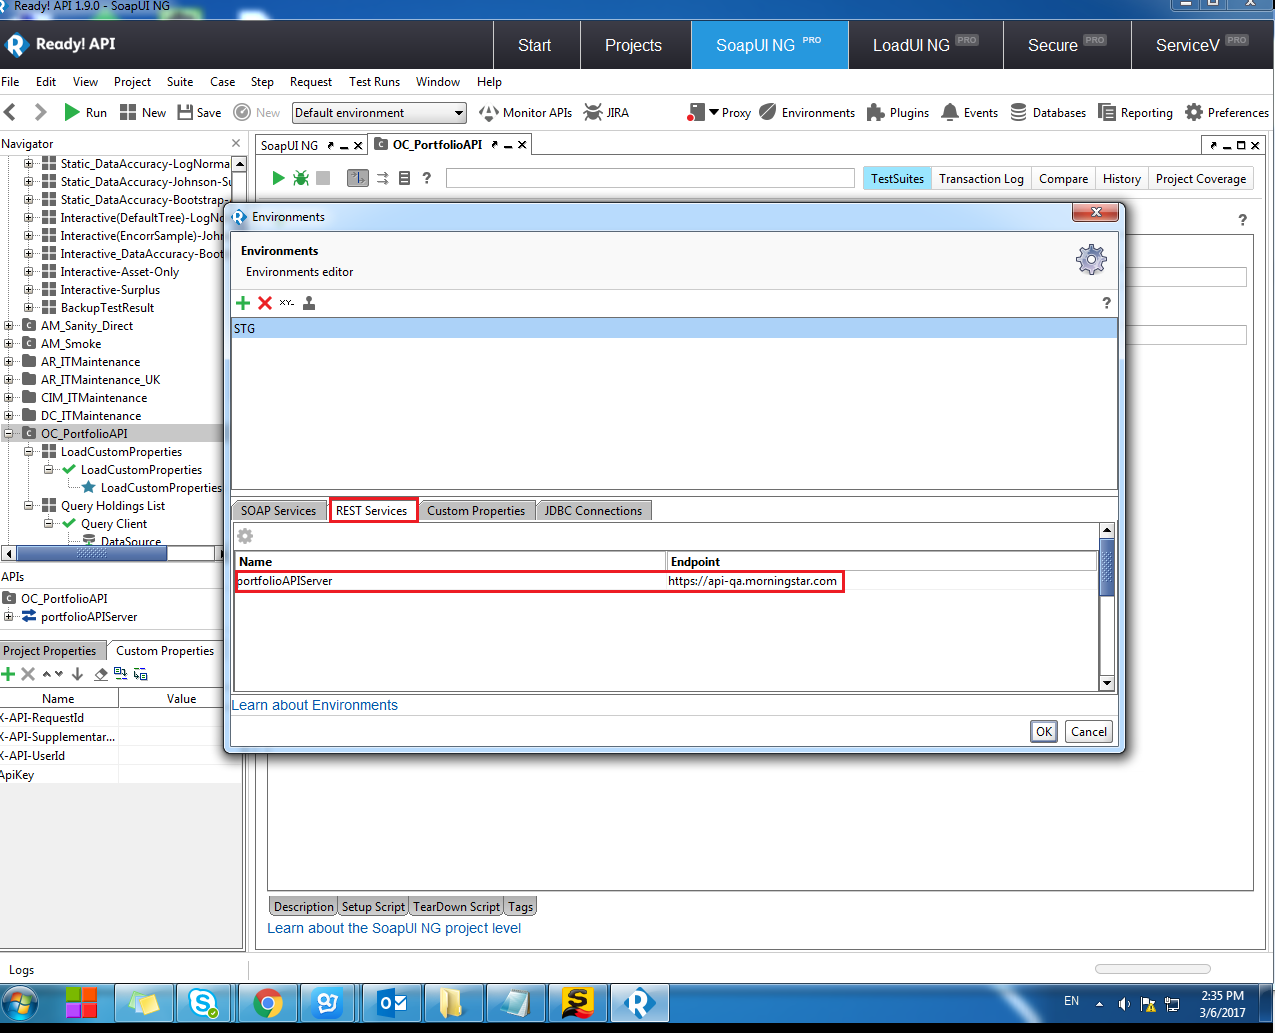Open Learn about the SoapUI NG project level
1275x1033 pixels.
(394, 928)
